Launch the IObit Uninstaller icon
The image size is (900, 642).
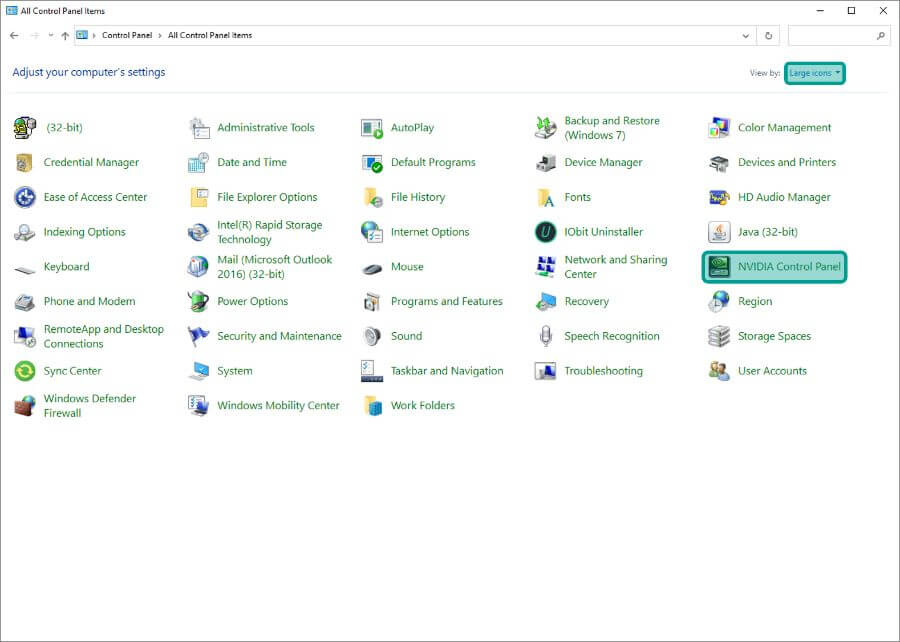pos(545,232)
